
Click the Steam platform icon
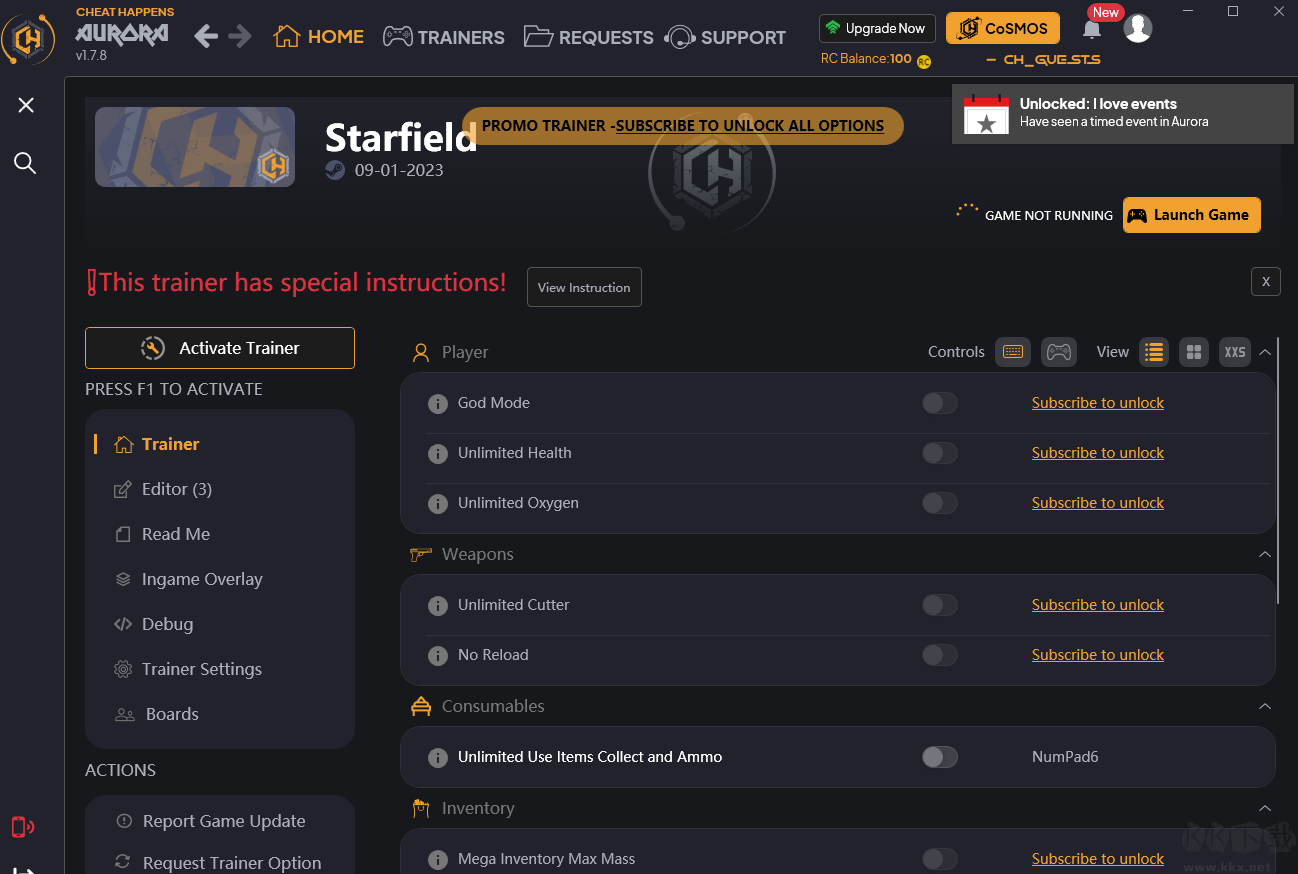click(x=335, y=170)
